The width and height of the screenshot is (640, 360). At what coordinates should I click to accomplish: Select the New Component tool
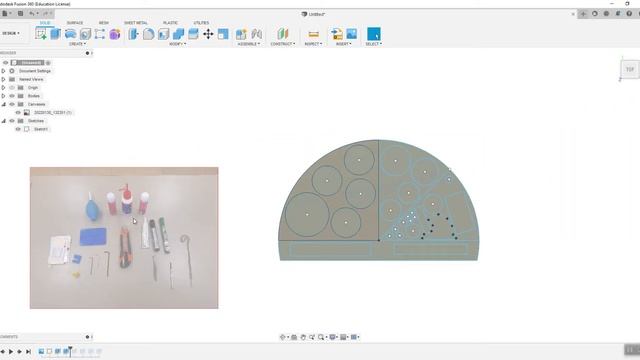pos(241,34)
